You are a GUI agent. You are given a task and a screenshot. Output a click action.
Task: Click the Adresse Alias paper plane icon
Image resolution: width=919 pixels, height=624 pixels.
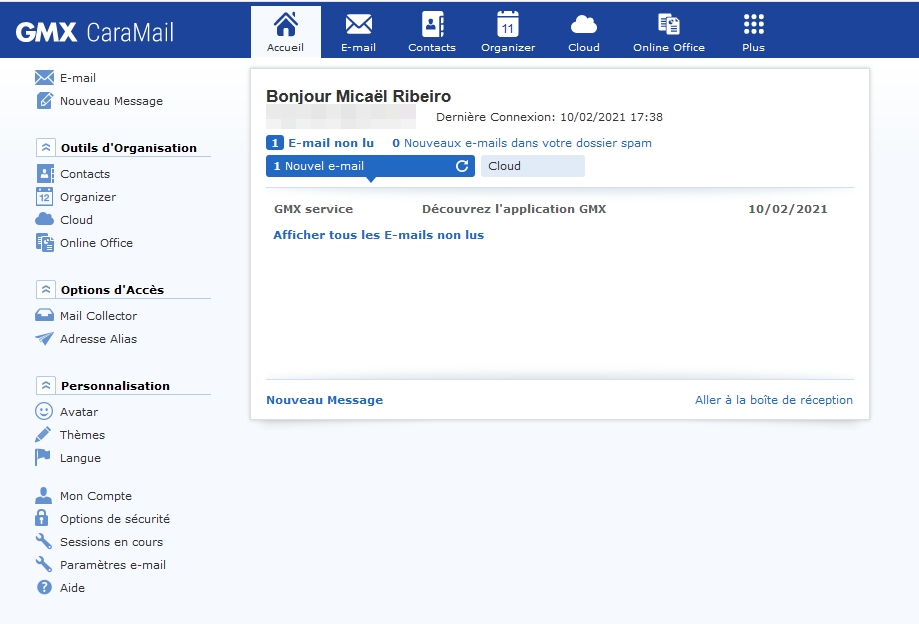tap(45, 339)
